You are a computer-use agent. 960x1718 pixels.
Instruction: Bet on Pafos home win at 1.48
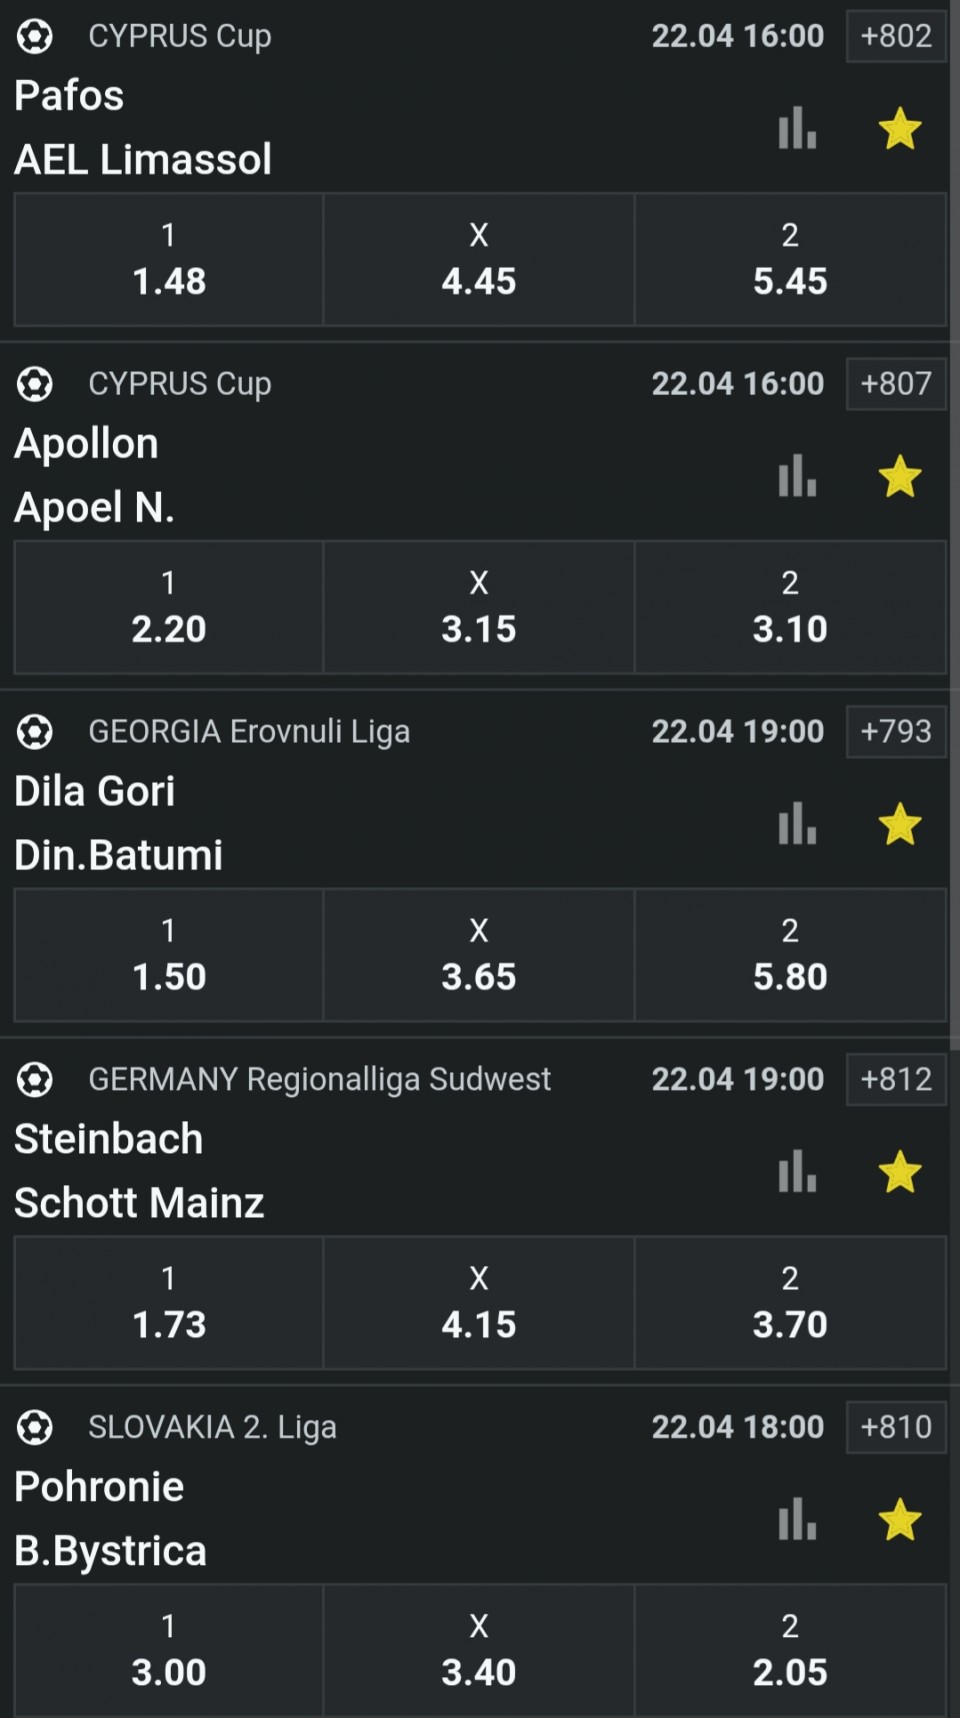click(169, 260)
